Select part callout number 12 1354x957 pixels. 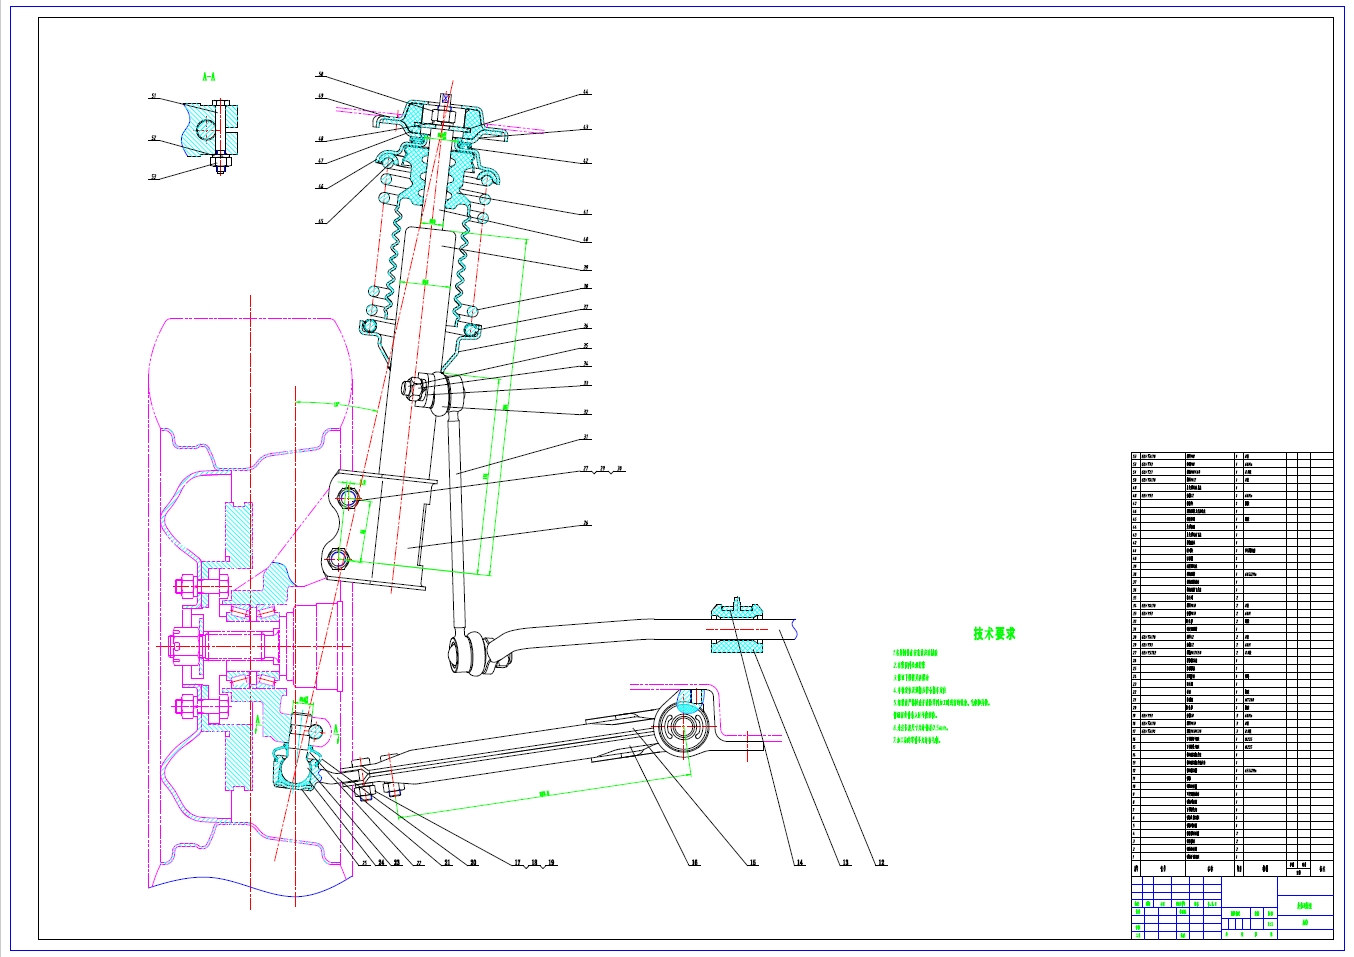point(881,862)
